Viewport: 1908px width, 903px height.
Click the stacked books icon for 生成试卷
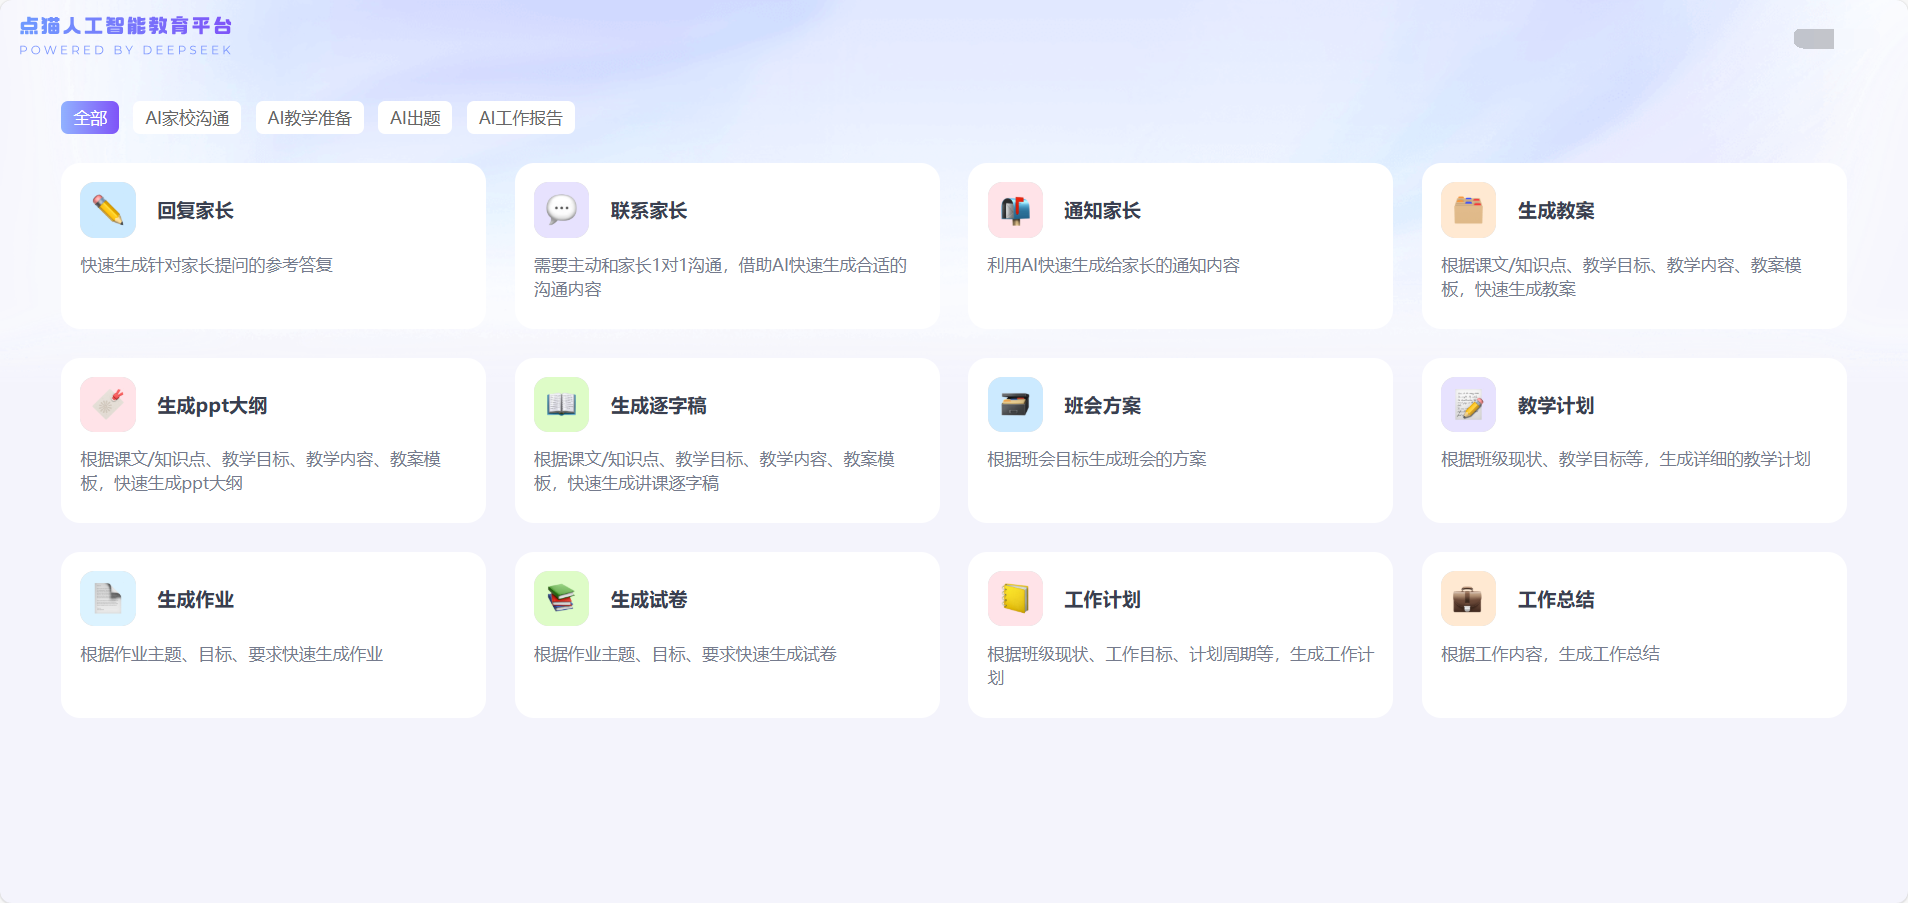point(561,599)
